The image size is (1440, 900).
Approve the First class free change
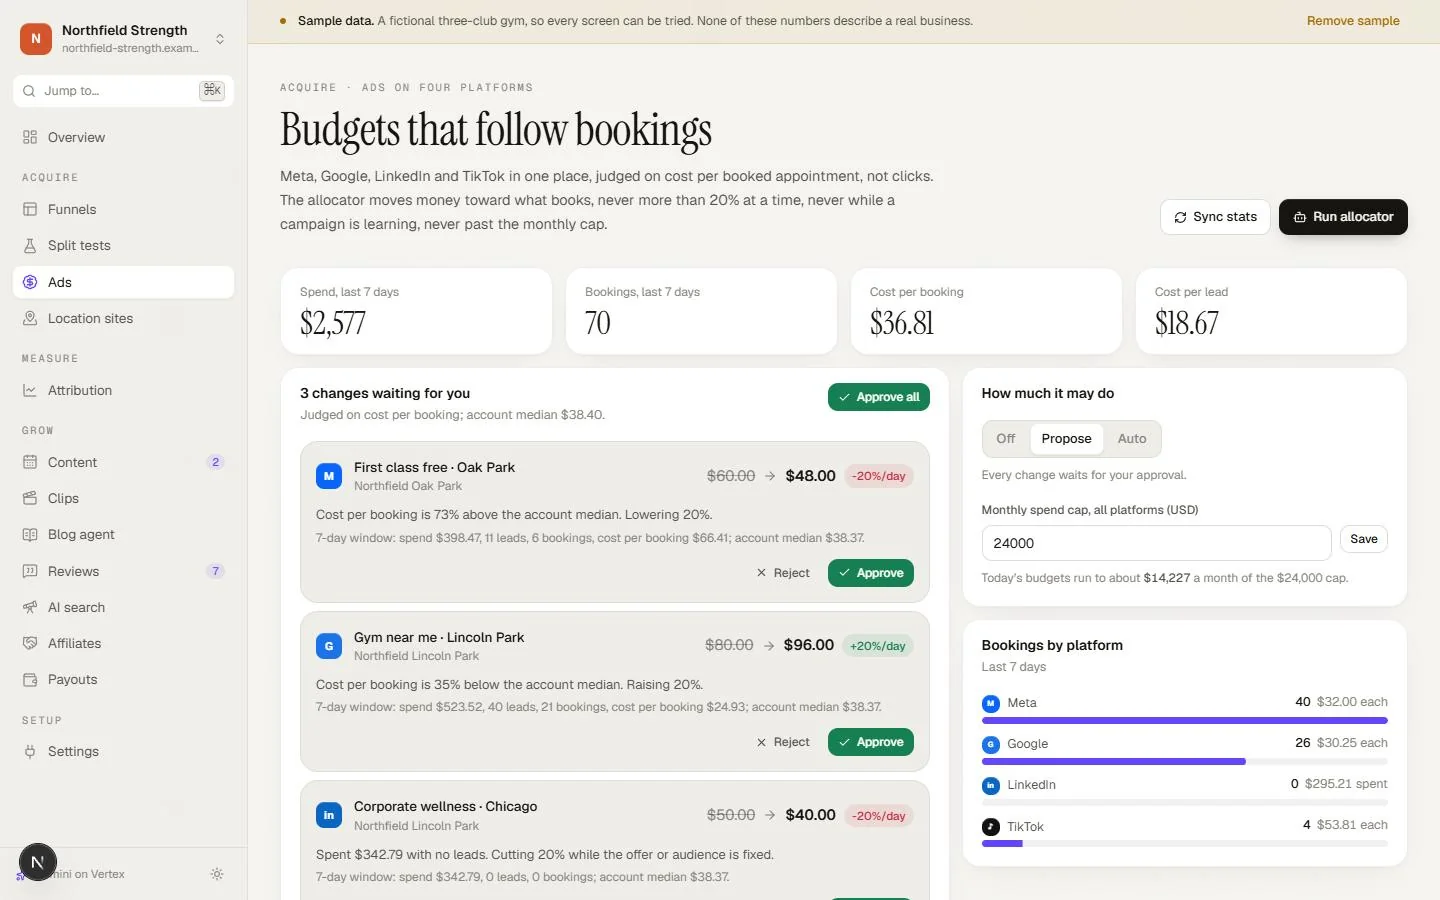click(871, 573)
